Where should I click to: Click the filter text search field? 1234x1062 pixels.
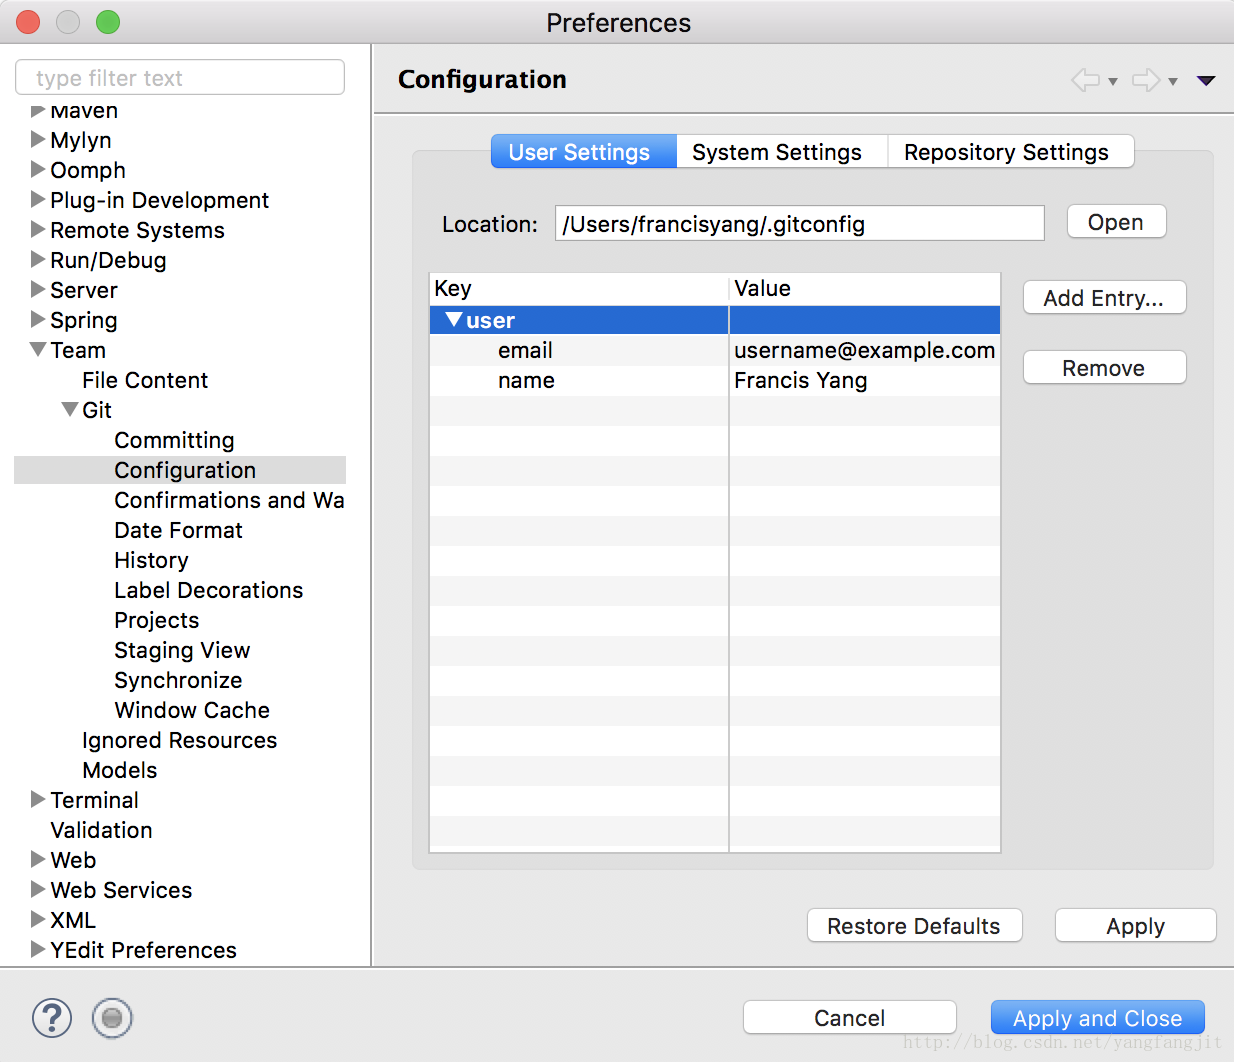point(180,78)
